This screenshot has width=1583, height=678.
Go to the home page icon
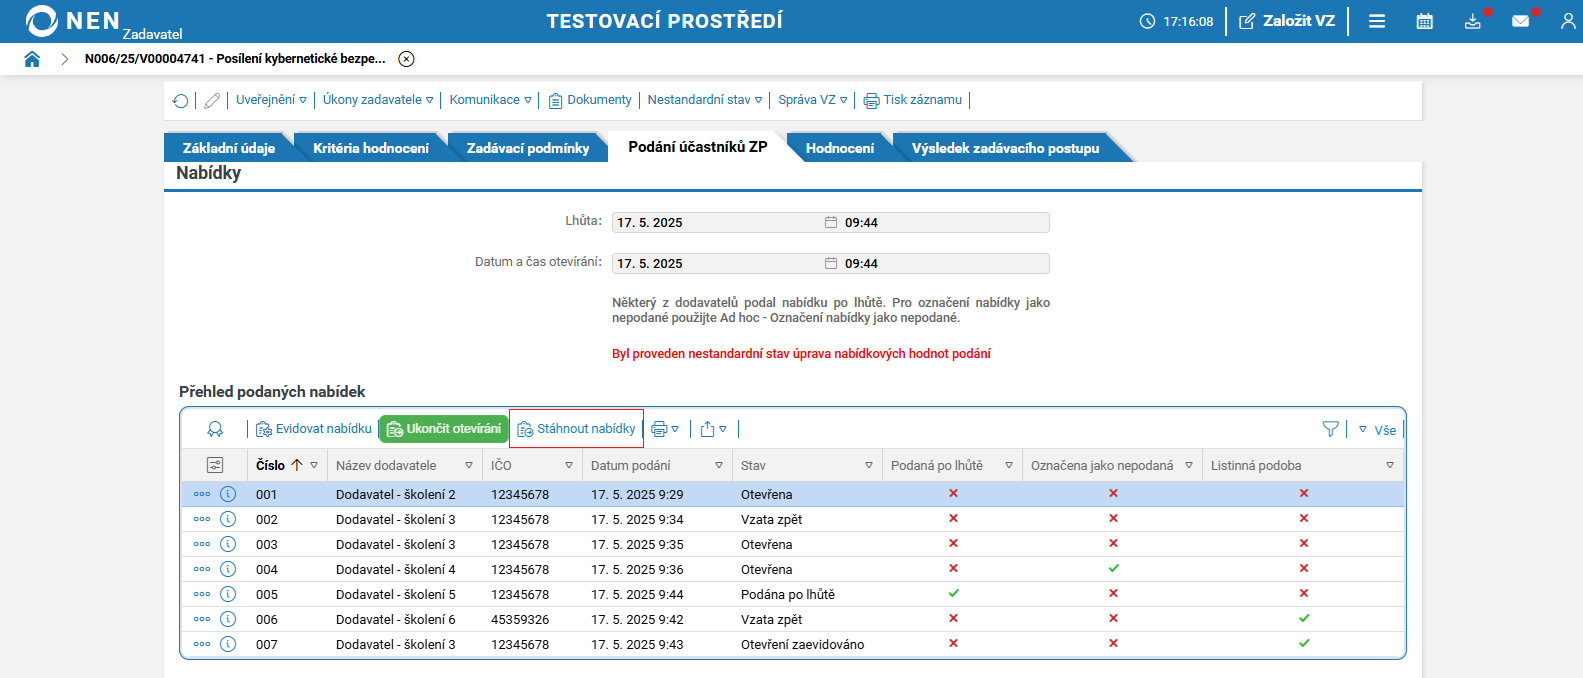point(32,59)
